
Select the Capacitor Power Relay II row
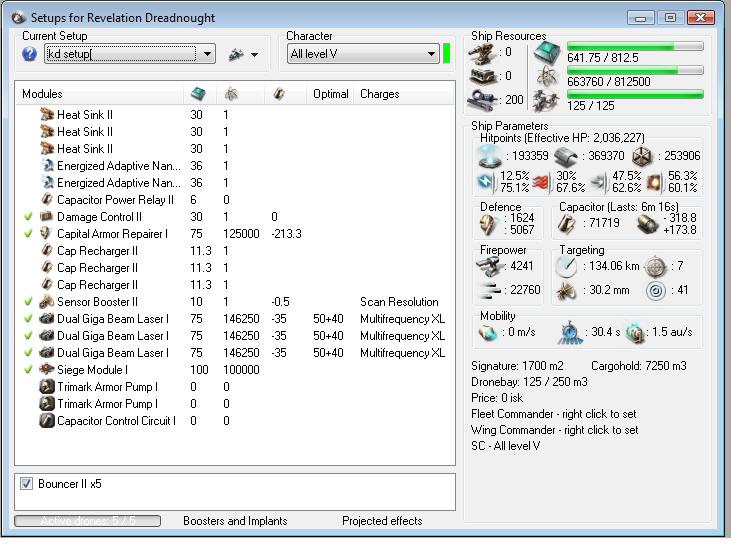(235, 200)
